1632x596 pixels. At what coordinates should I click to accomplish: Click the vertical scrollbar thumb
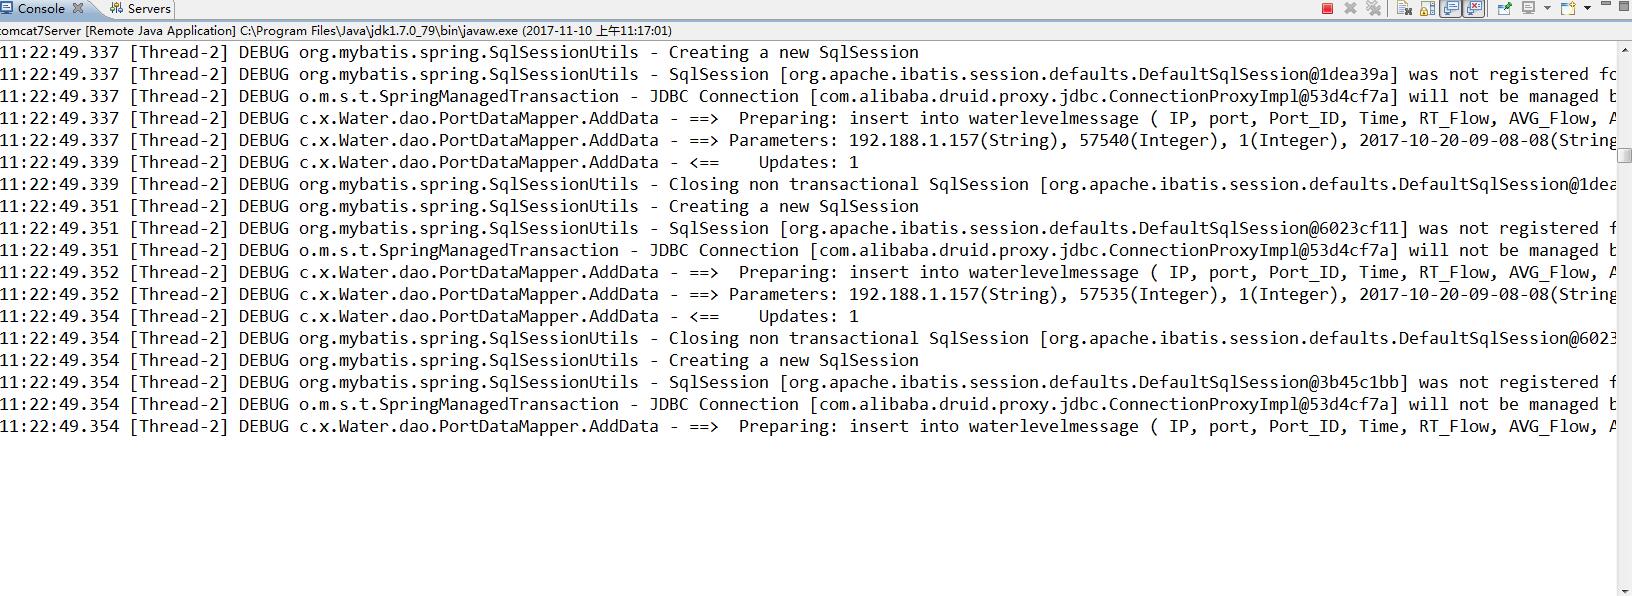(x=1625, y=155)
